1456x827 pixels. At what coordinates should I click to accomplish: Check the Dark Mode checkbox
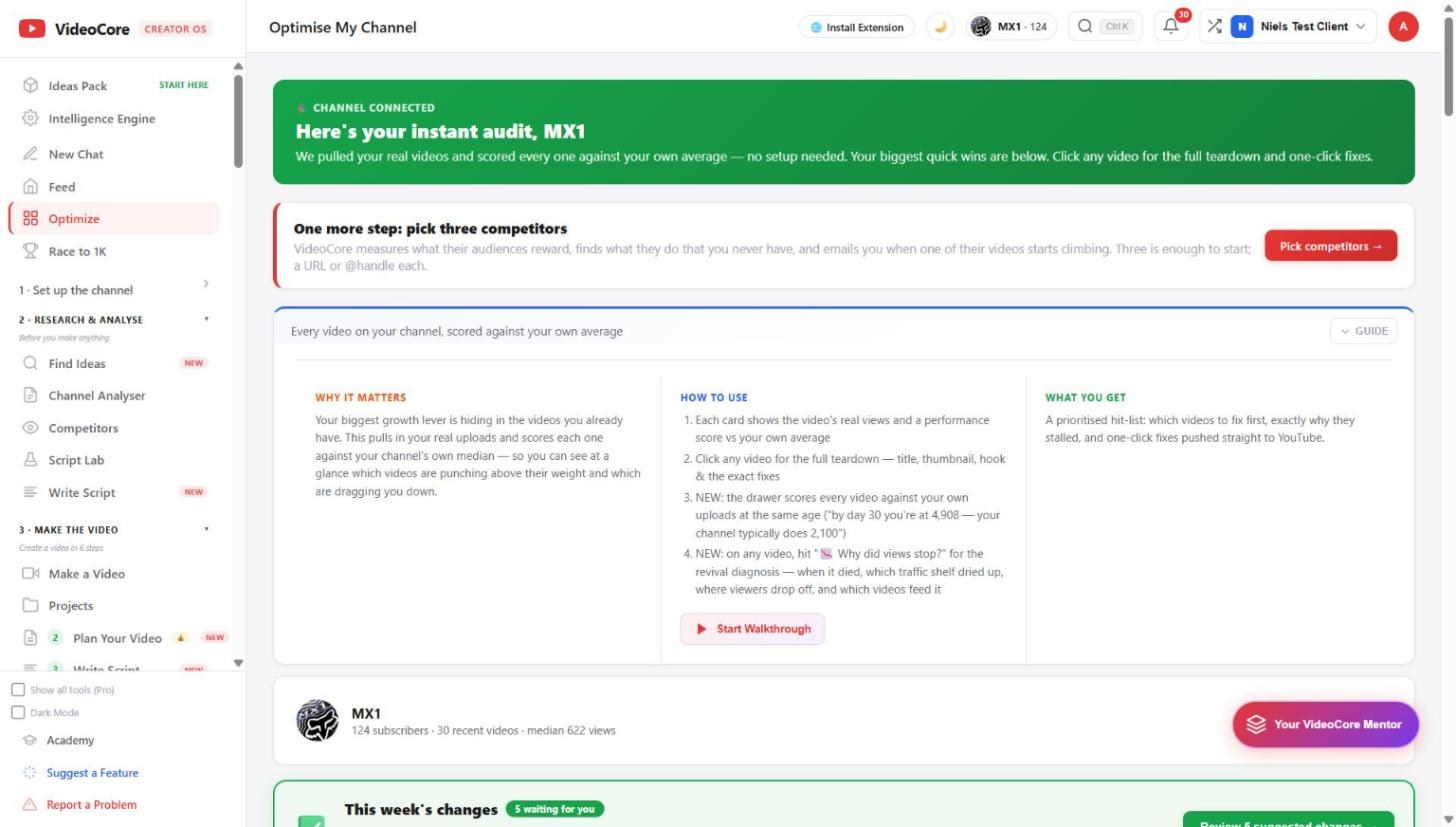pos(18,713)
